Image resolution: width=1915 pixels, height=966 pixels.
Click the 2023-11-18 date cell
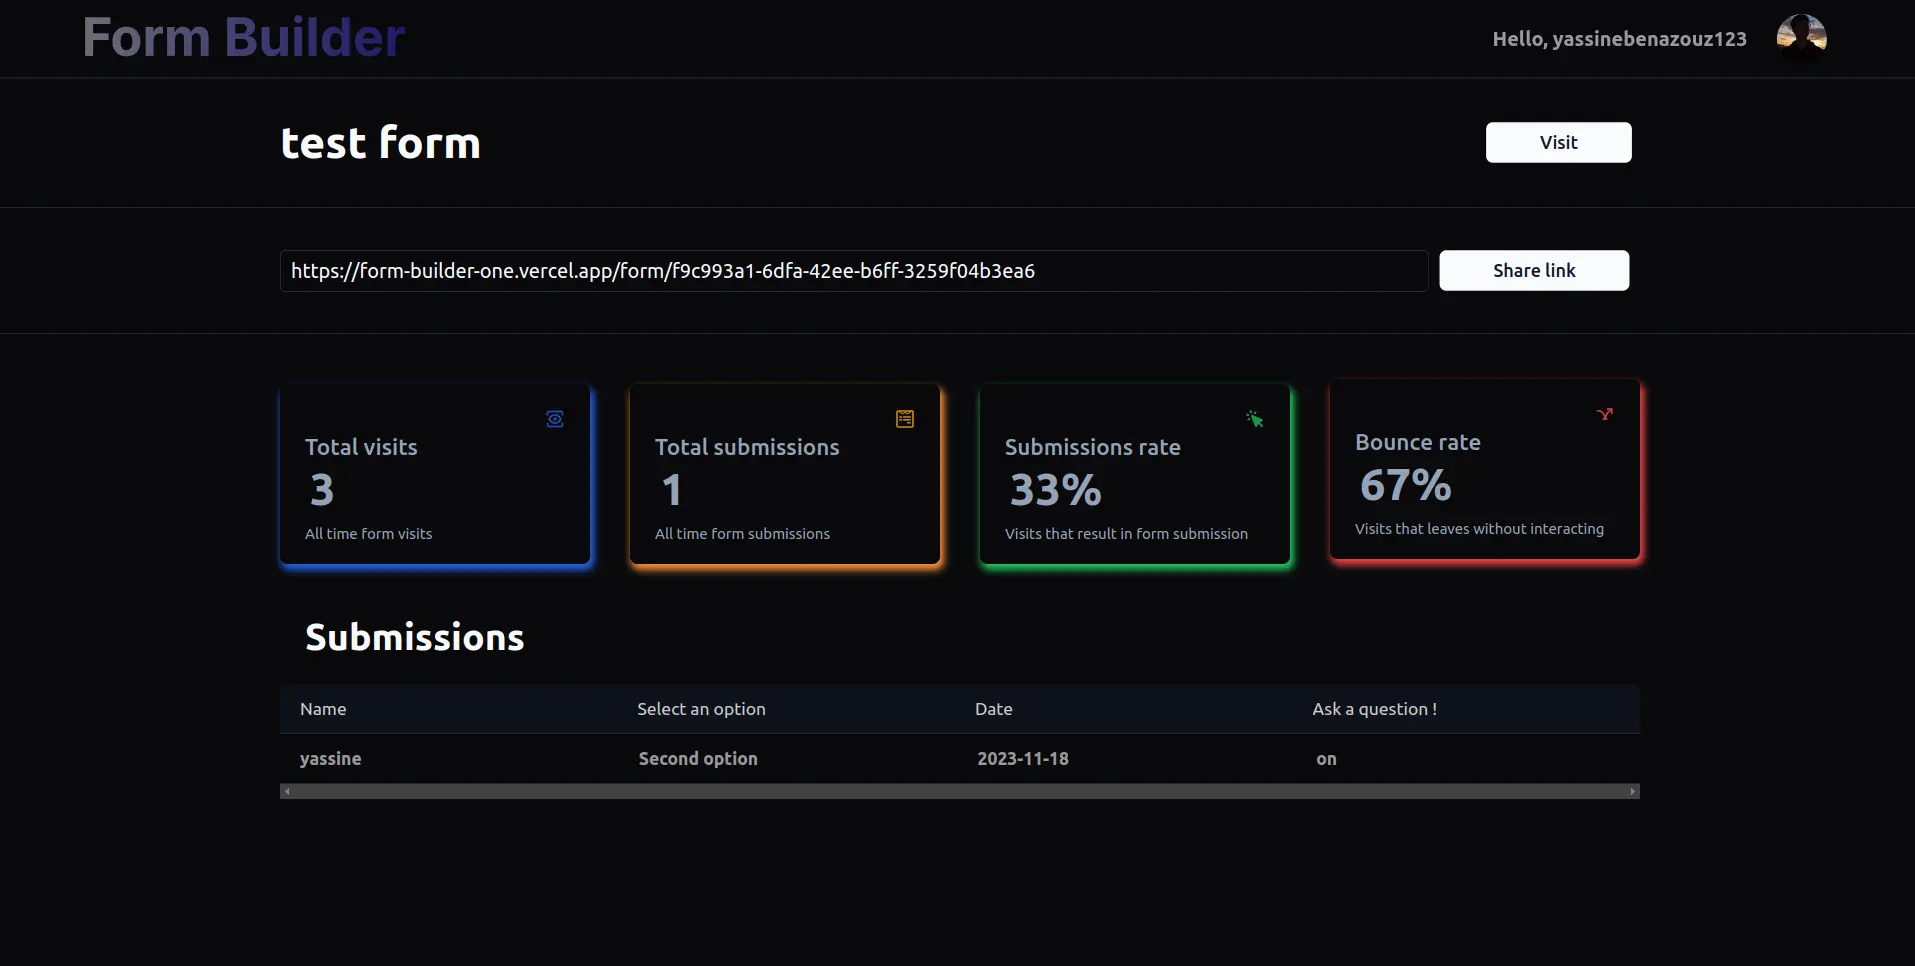pos(1022,759)
